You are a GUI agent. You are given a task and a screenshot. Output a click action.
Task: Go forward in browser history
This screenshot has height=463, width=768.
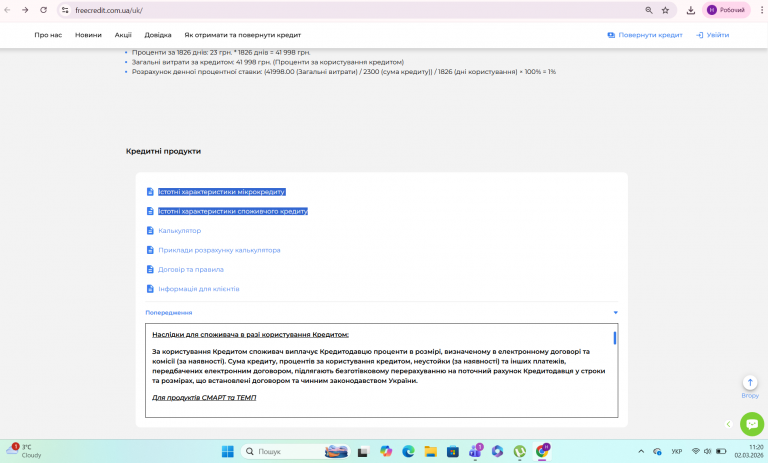tap(25, 10)
